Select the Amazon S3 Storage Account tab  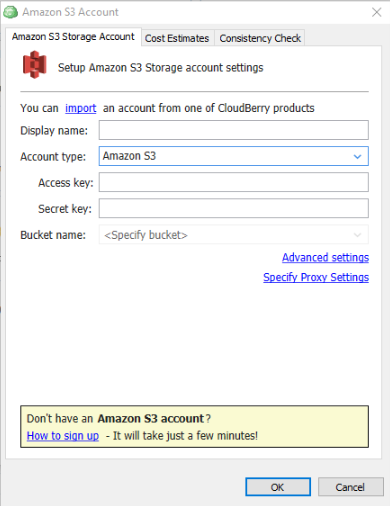[73, 37]
